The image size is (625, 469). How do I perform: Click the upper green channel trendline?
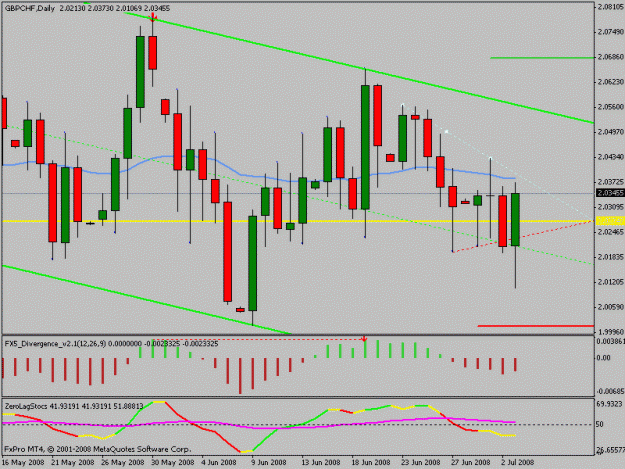[x=359, y=67]
